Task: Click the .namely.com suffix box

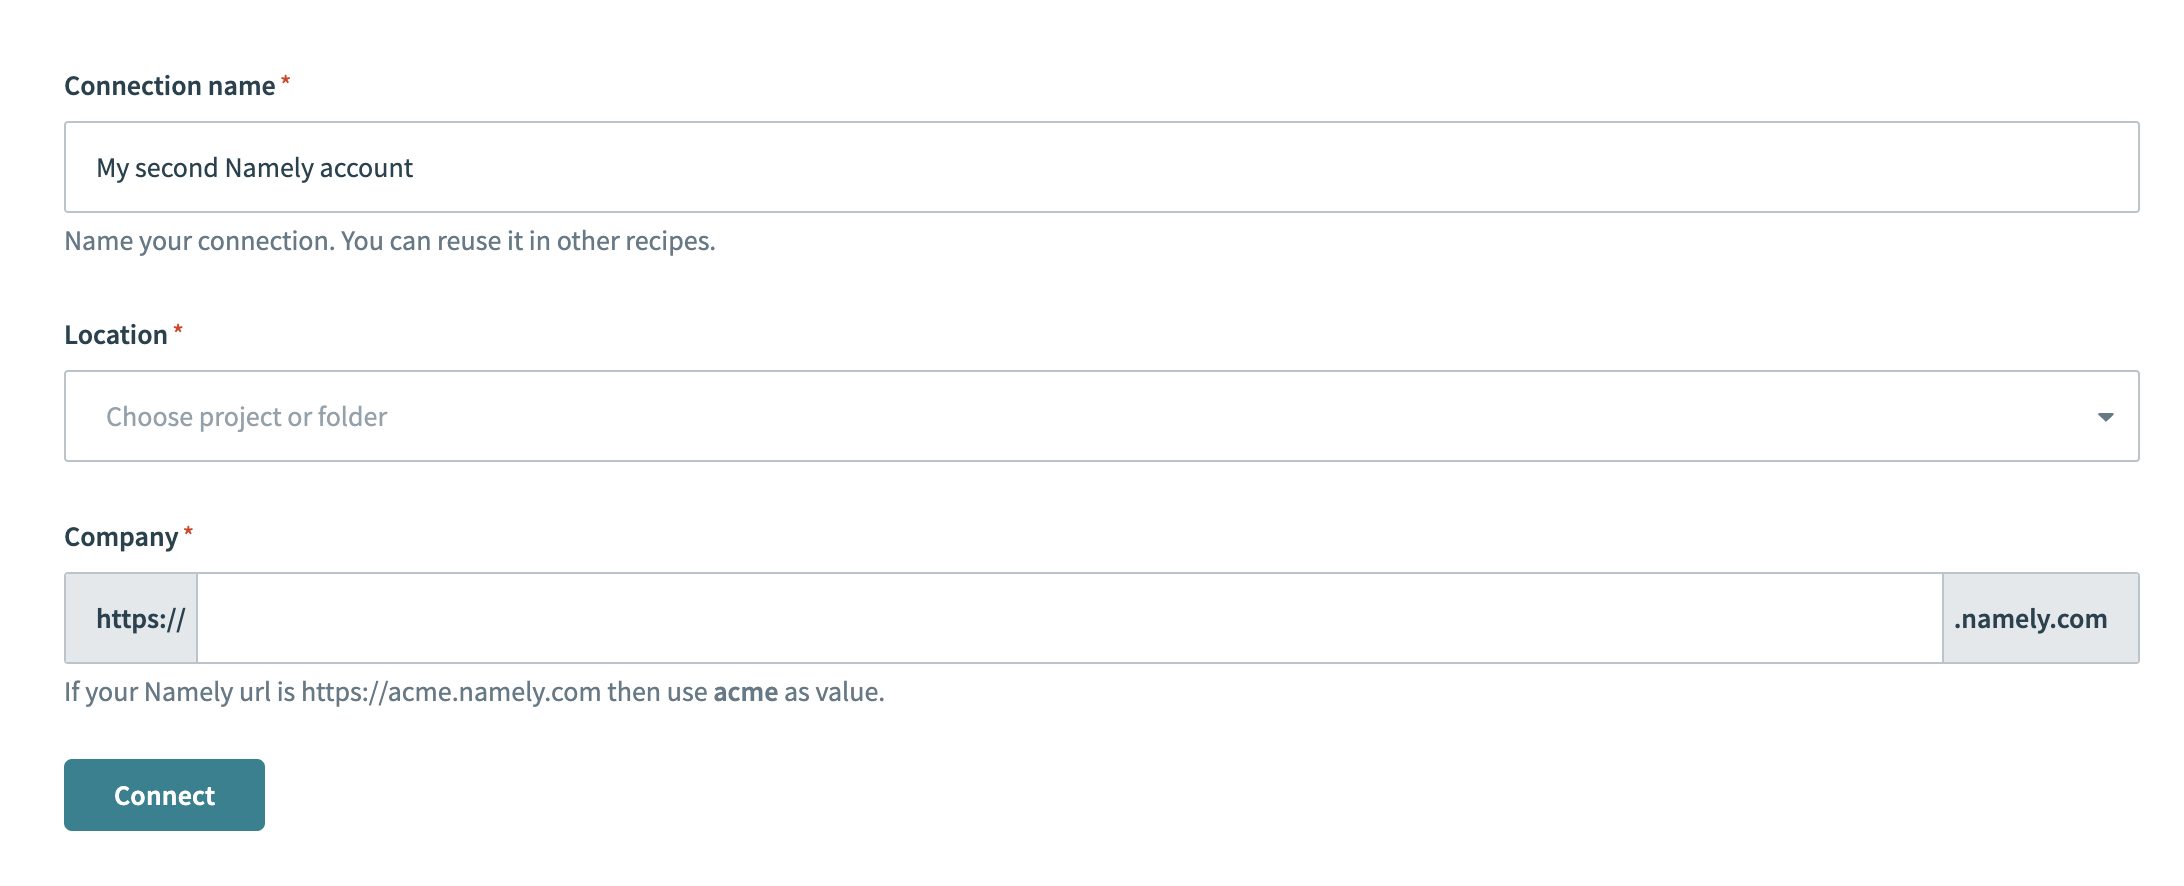Action: [2039, 618]
